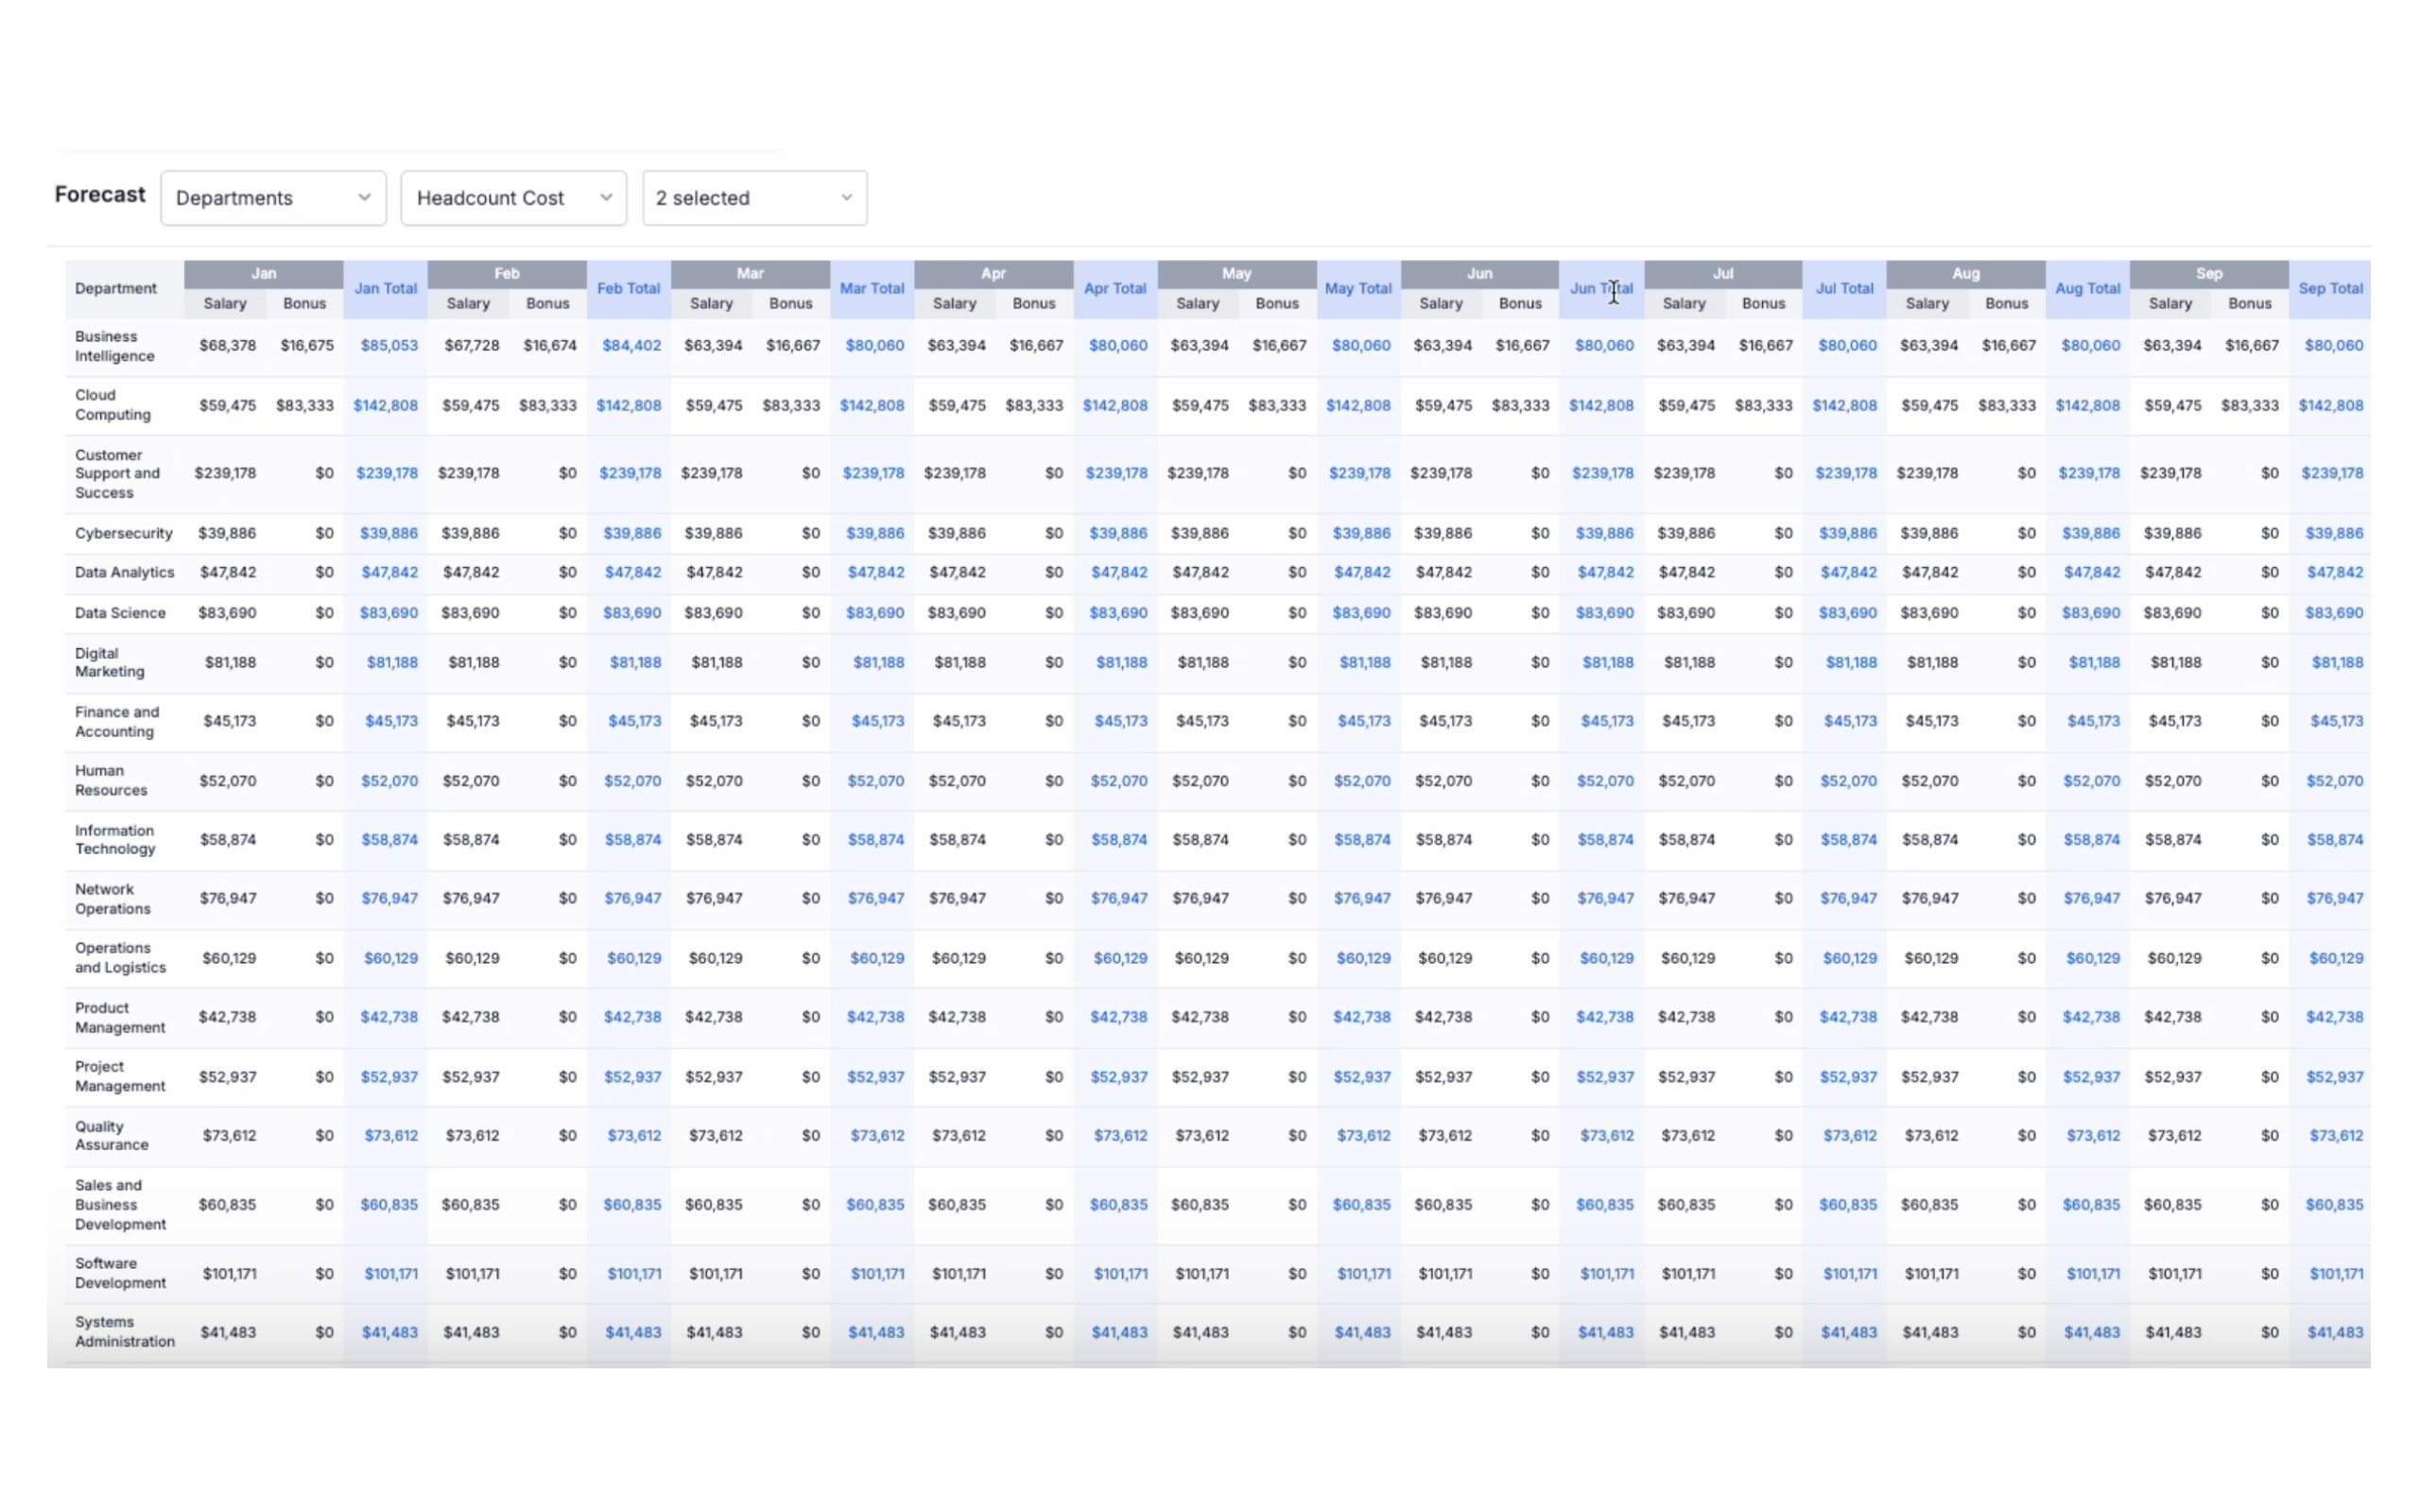Click Cloud Computing Jan Total $142,808

pos(386,405)
